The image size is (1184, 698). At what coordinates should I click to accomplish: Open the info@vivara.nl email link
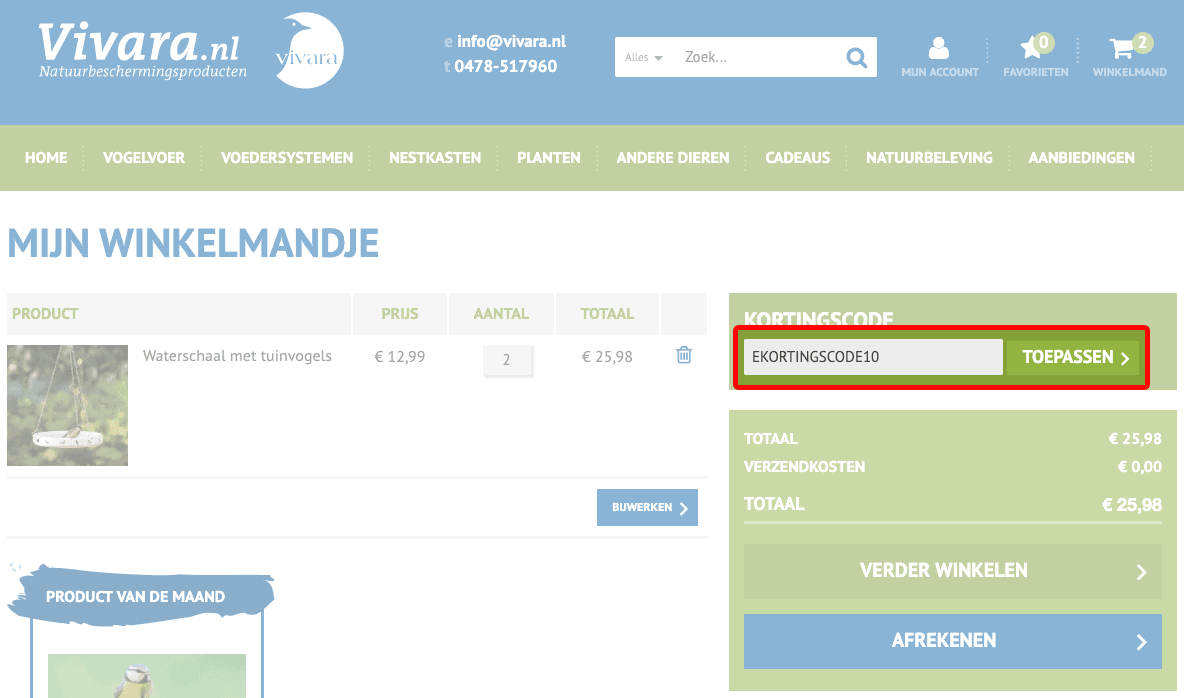[511, 42]
